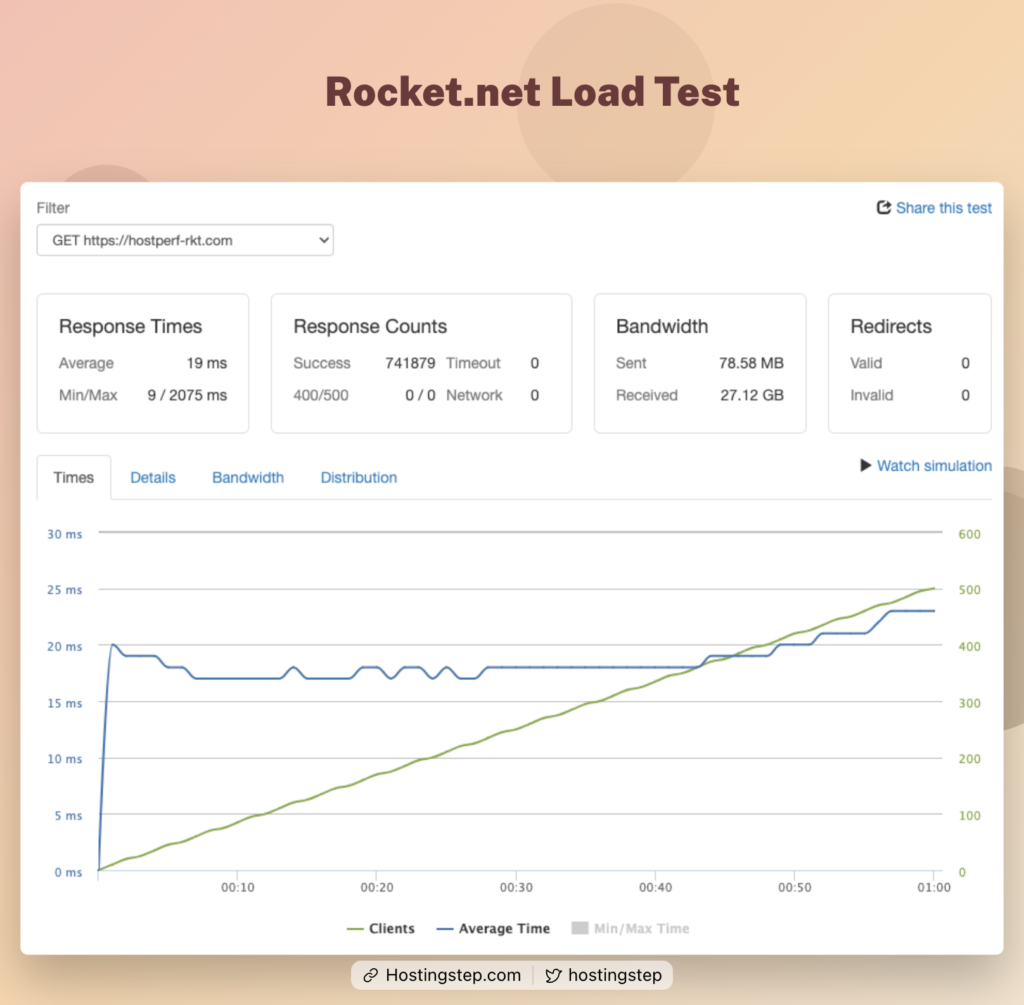The image size is (1024, 1005).
Task: Click the Timeout label
Action: 473,363
